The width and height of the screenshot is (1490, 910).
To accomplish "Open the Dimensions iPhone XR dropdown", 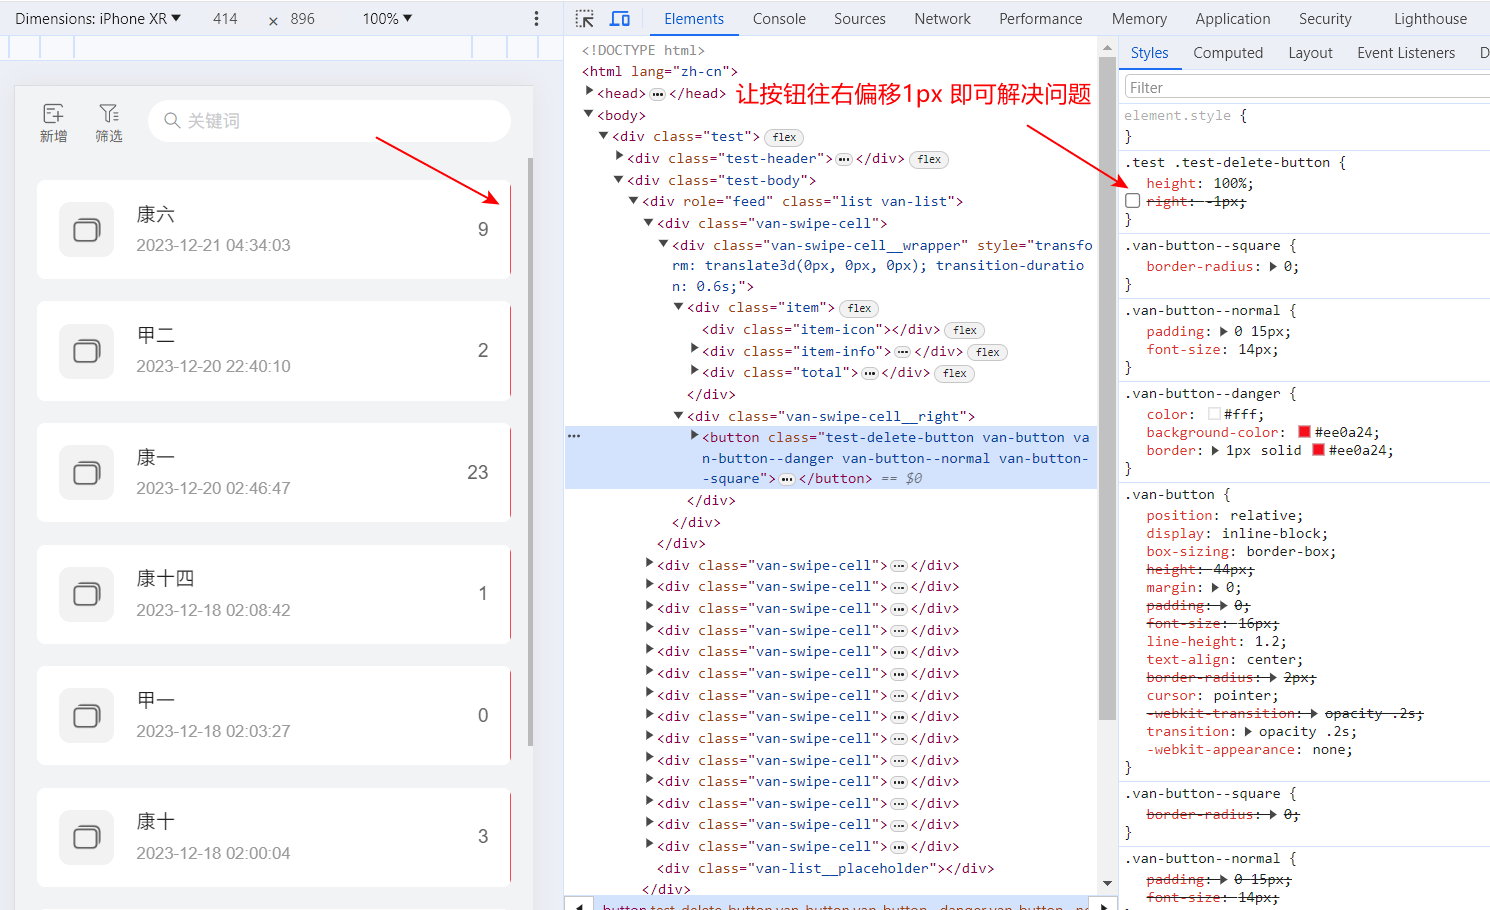I will (98, 19).
